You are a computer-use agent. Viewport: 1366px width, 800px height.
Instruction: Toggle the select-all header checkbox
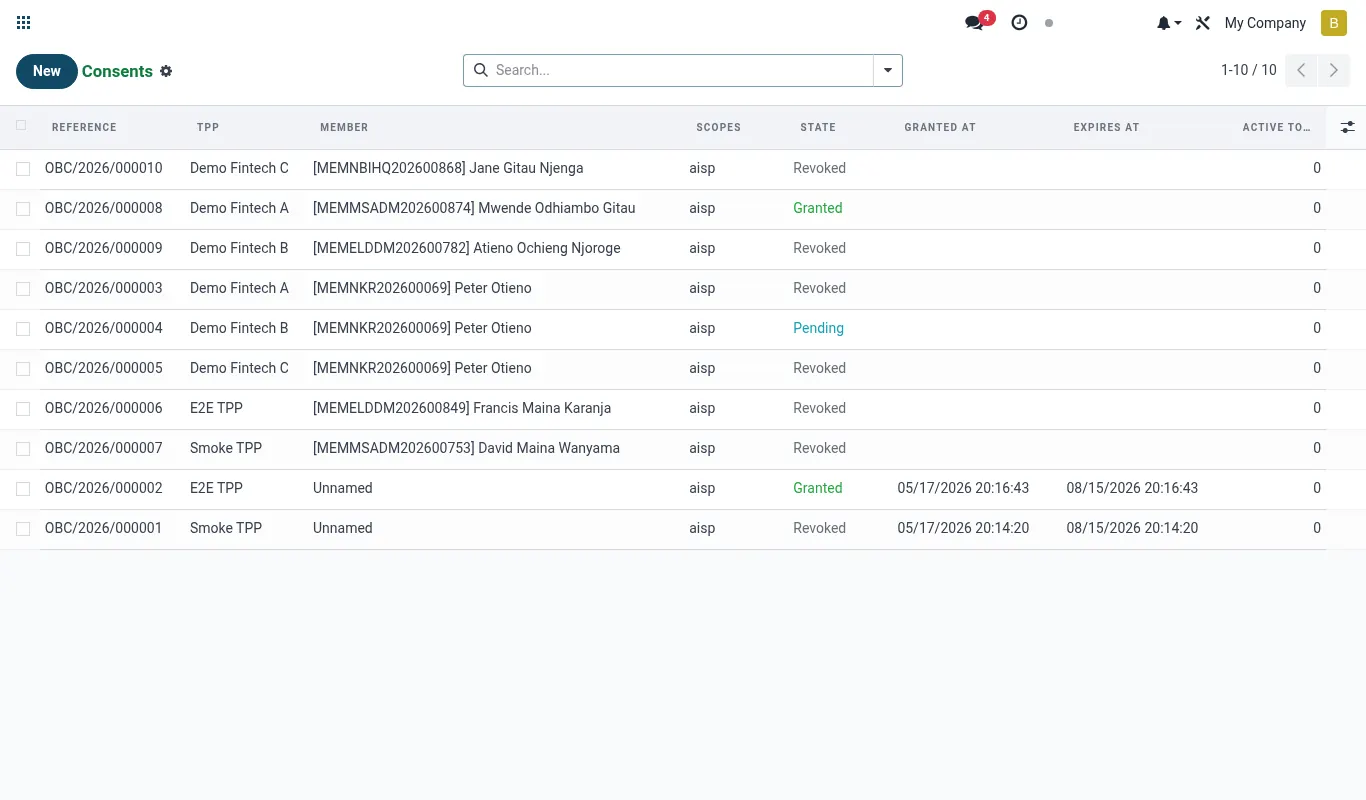[x=22, y=126]
